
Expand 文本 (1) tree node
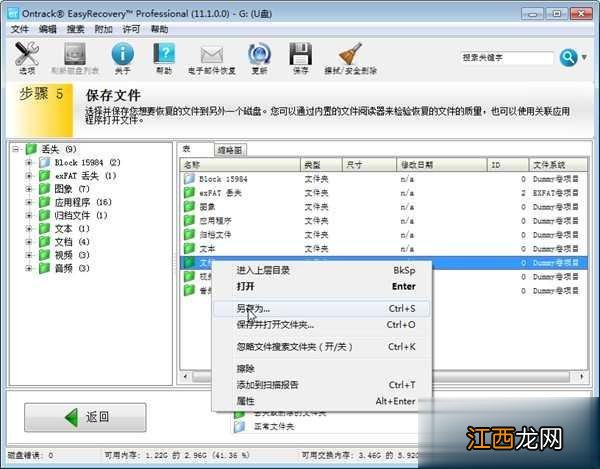coord(28,229)
